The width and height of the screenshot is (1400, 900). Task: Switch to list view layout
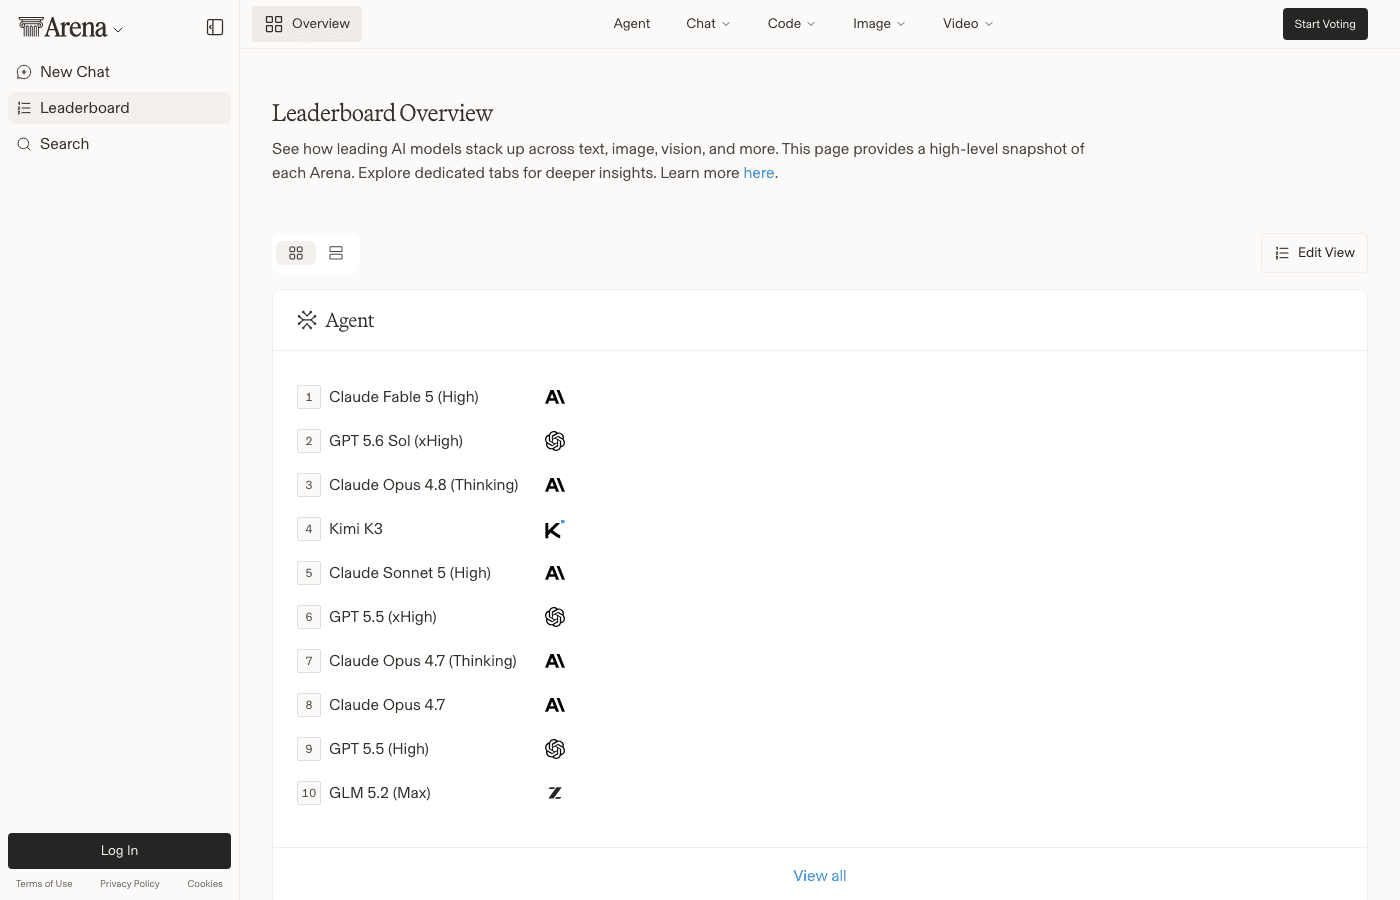click(336, 253)
